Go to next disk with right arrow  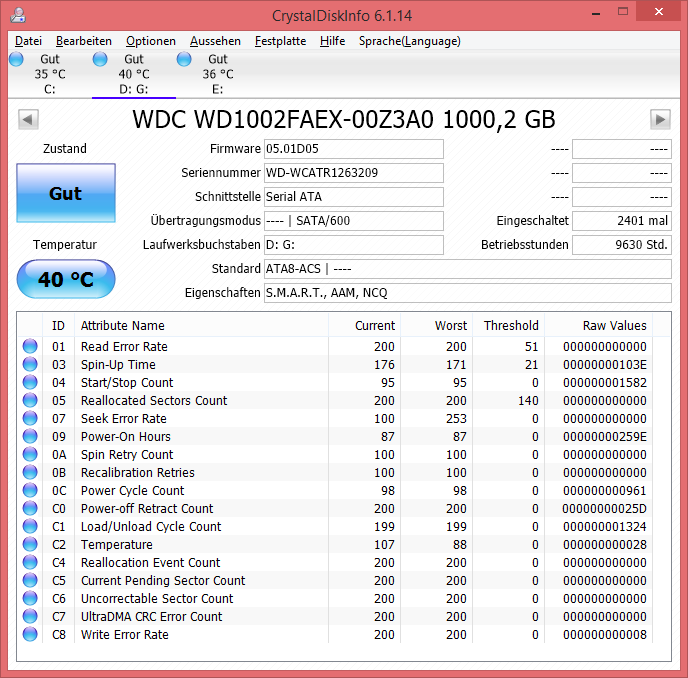(660, 119)
